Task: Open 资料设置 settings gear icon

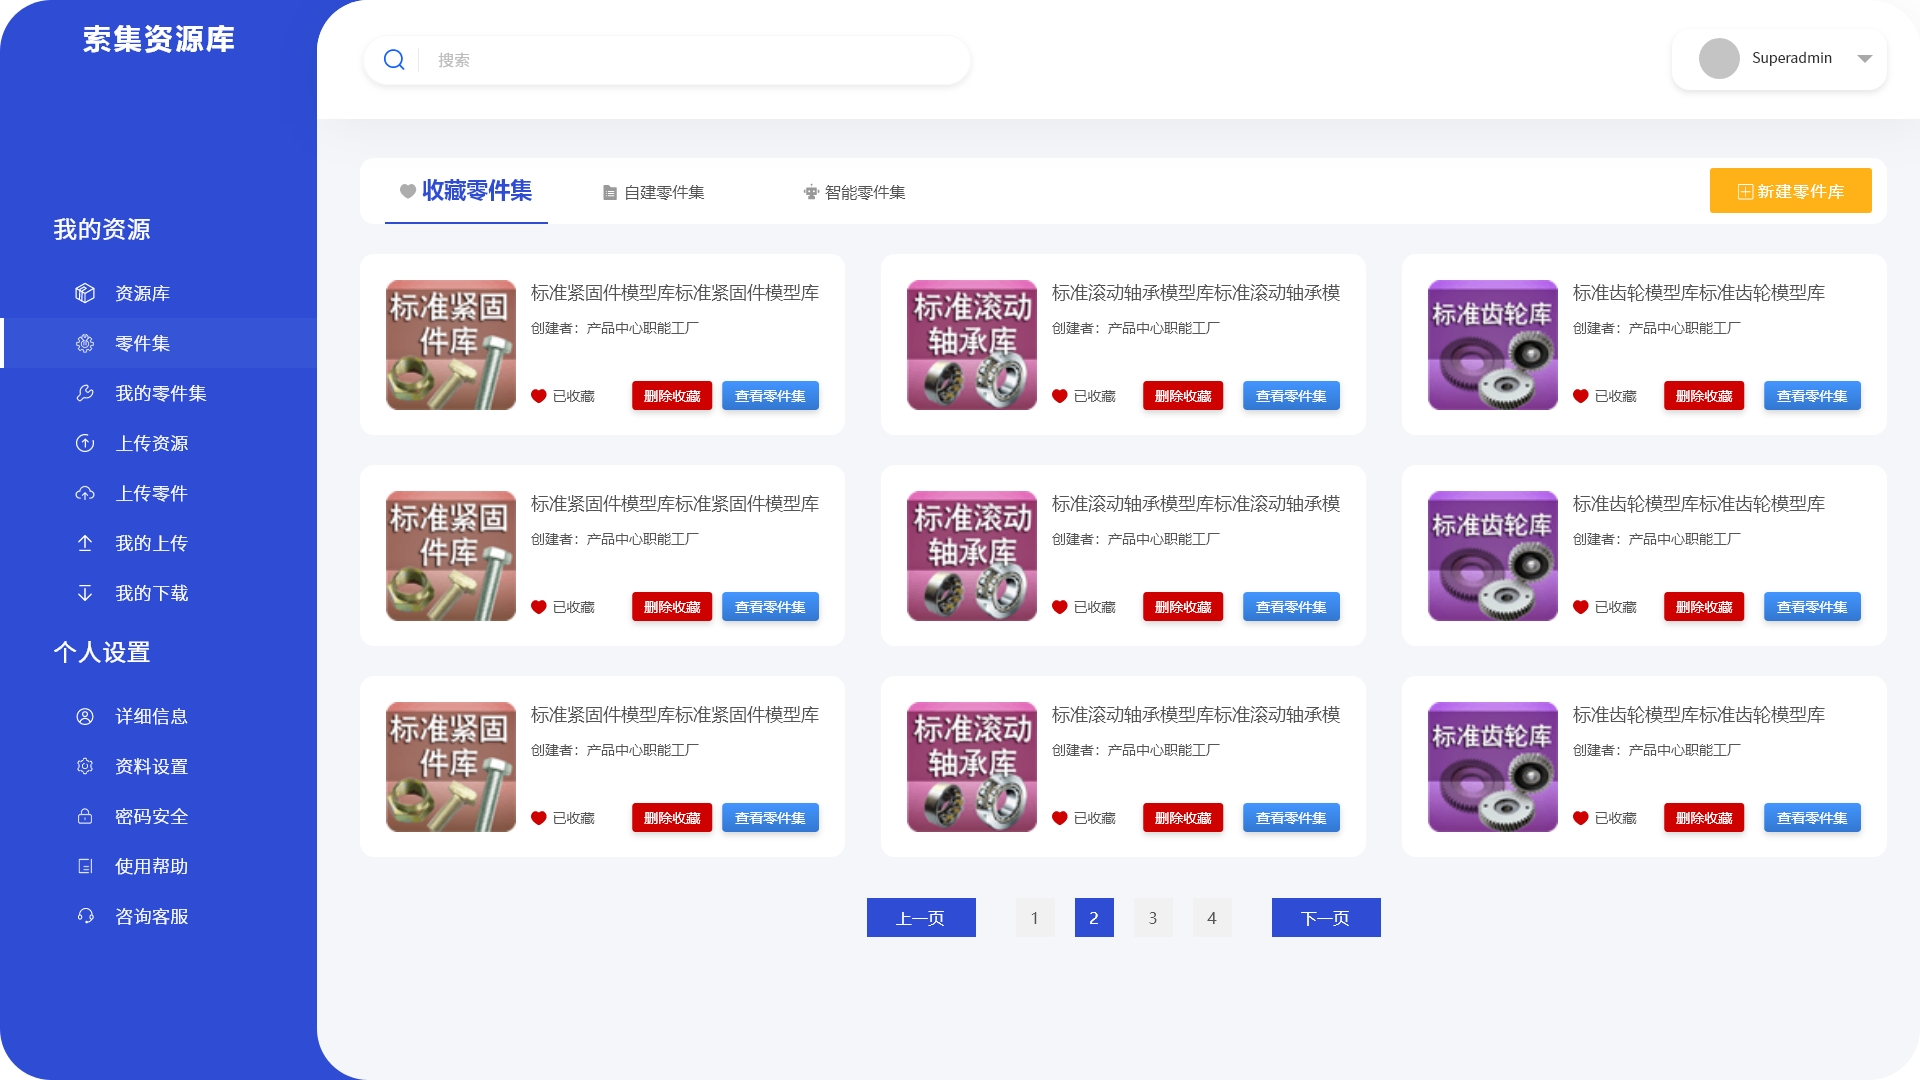Action: 85,766
